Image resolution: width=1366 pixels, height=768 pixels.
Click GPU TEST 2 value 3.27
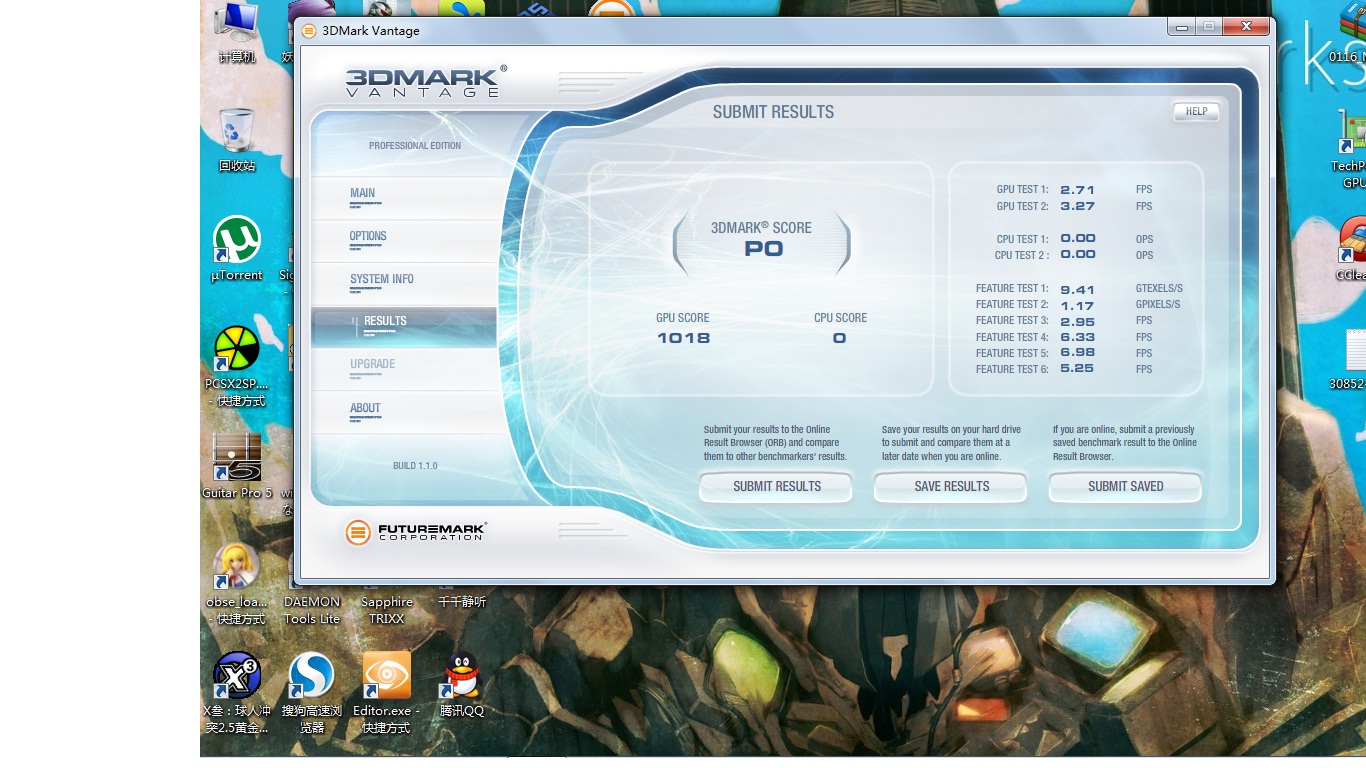tap(1078, 206)
